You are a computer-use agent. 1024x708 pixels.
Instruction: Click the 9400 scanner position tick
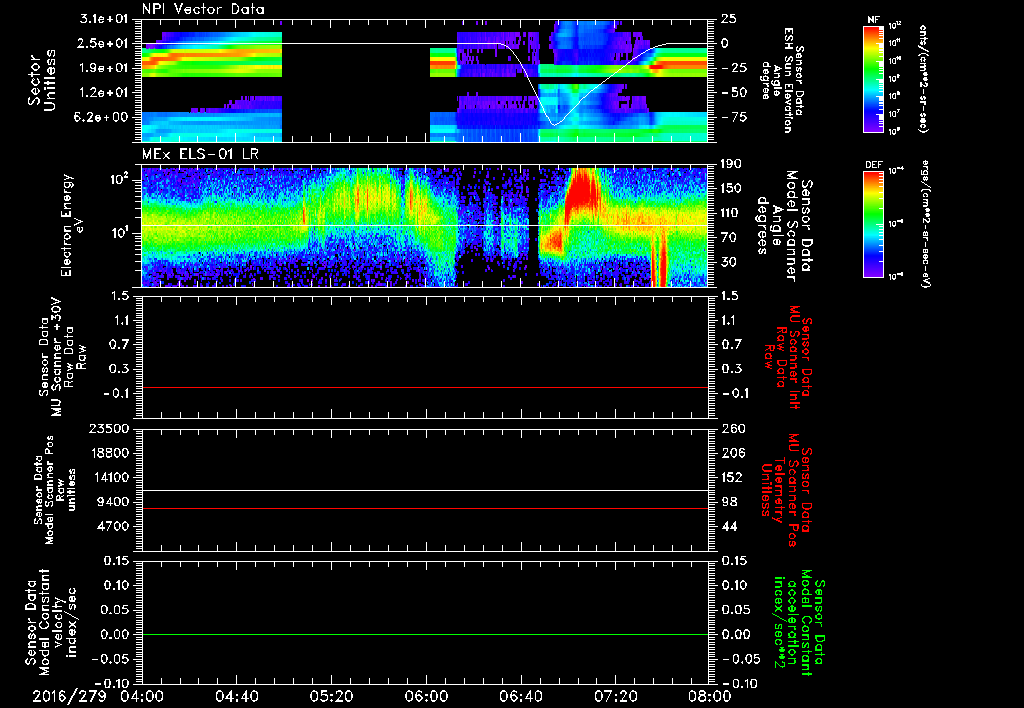(x=112, y=502)
